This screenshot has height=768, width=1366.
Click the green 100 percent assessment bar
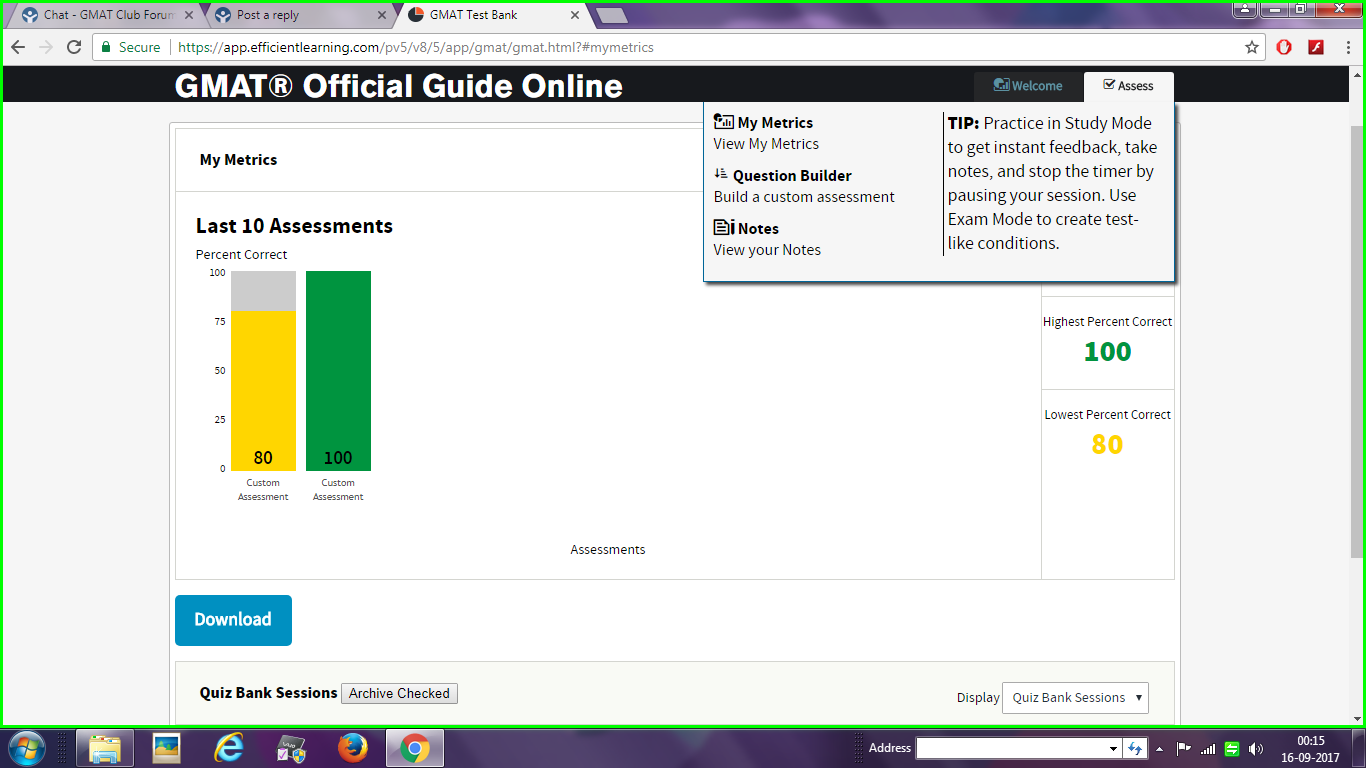338,371
